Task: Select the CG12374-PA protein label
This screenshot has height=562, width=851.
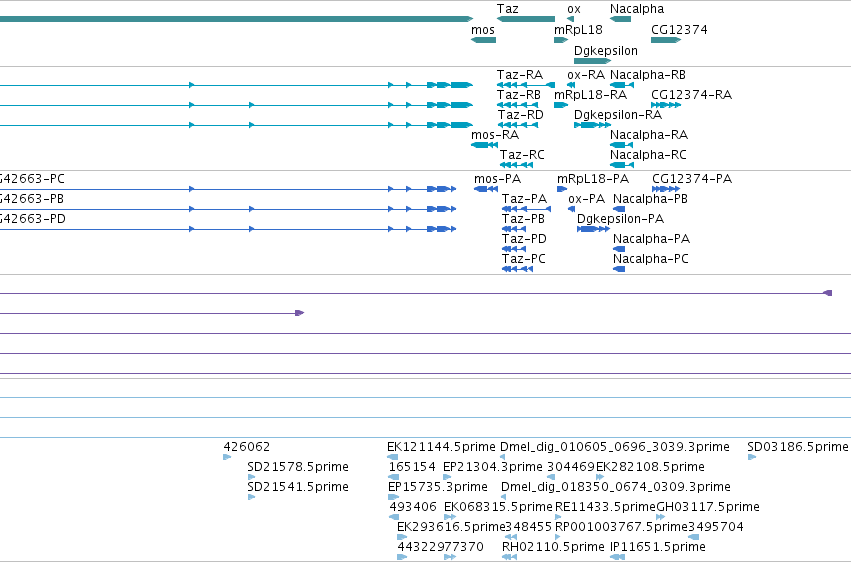Action: [692, 178]
